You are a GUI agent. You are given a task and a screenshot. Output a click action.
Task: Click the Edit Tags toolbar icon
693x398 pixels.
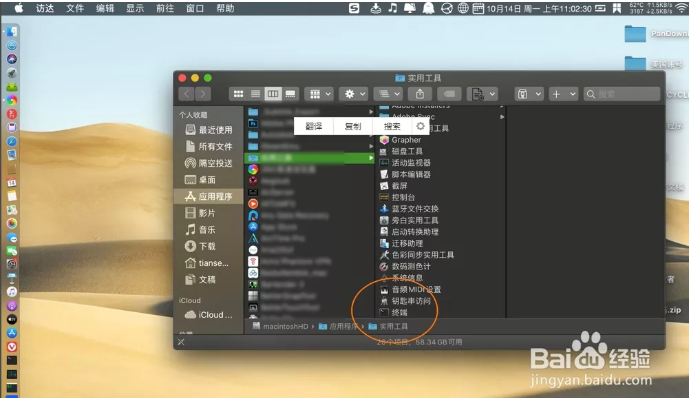pos(449,94)
